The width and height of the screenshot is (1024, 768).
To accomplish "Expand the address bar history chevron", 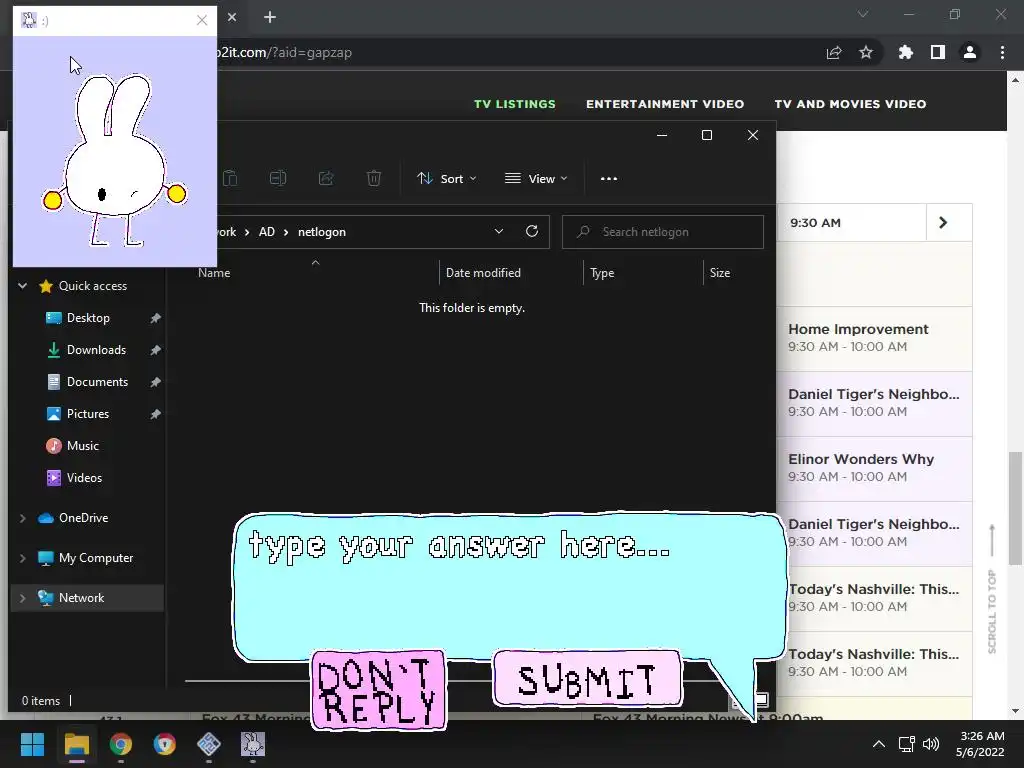I will (499, 232).
